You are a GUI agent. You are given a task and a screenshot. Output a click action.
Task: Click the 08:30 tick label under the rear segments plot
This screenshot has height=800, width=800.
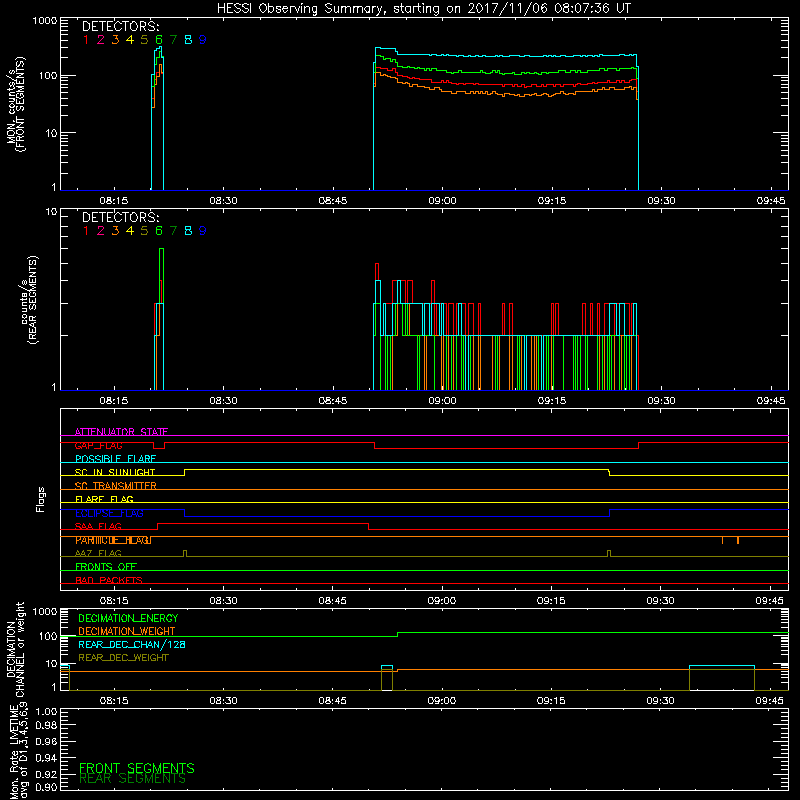click(223, 401)
